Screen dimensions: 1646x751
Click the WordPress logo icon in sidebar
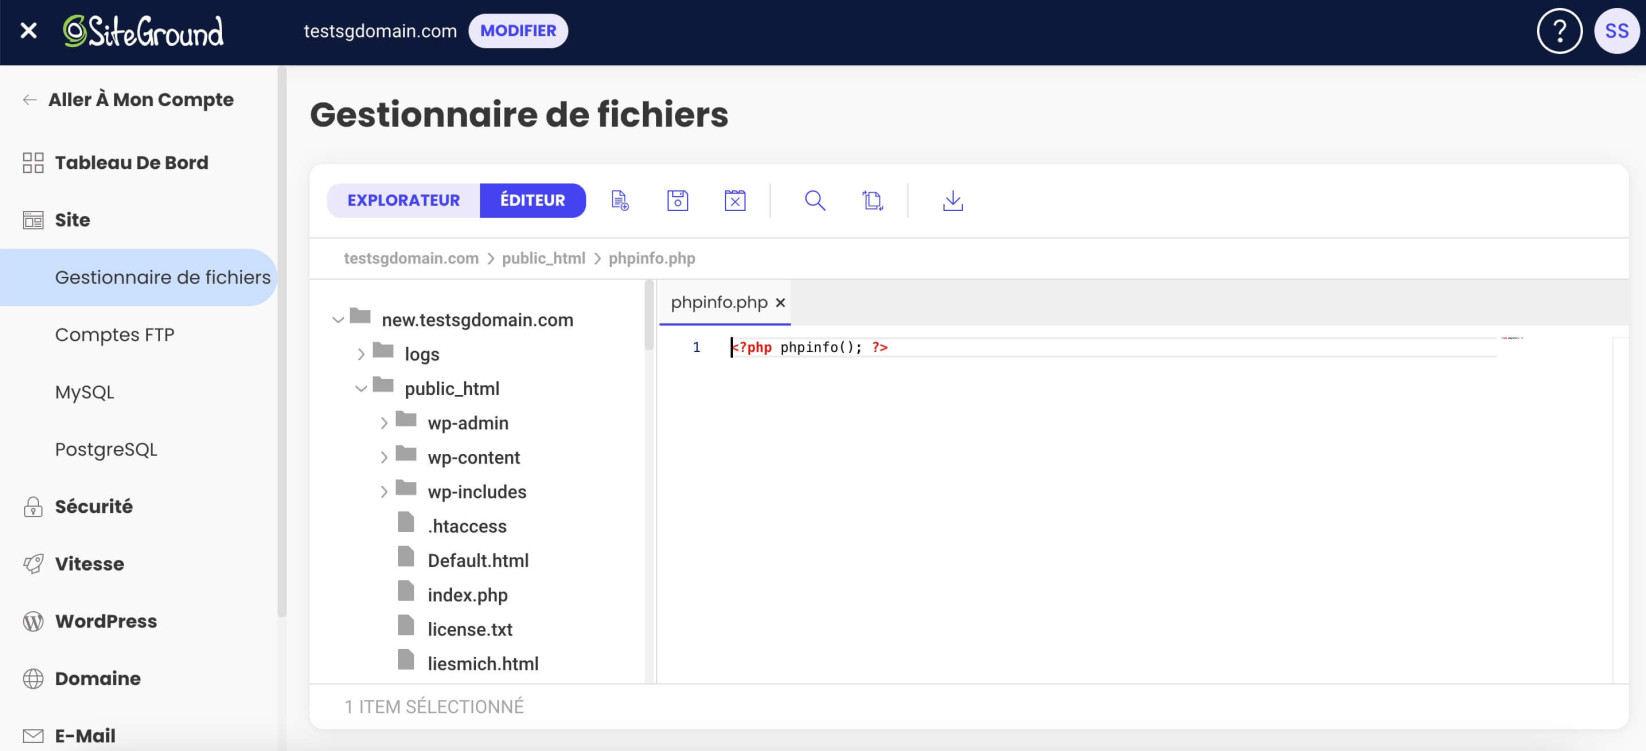pos(33,622)
